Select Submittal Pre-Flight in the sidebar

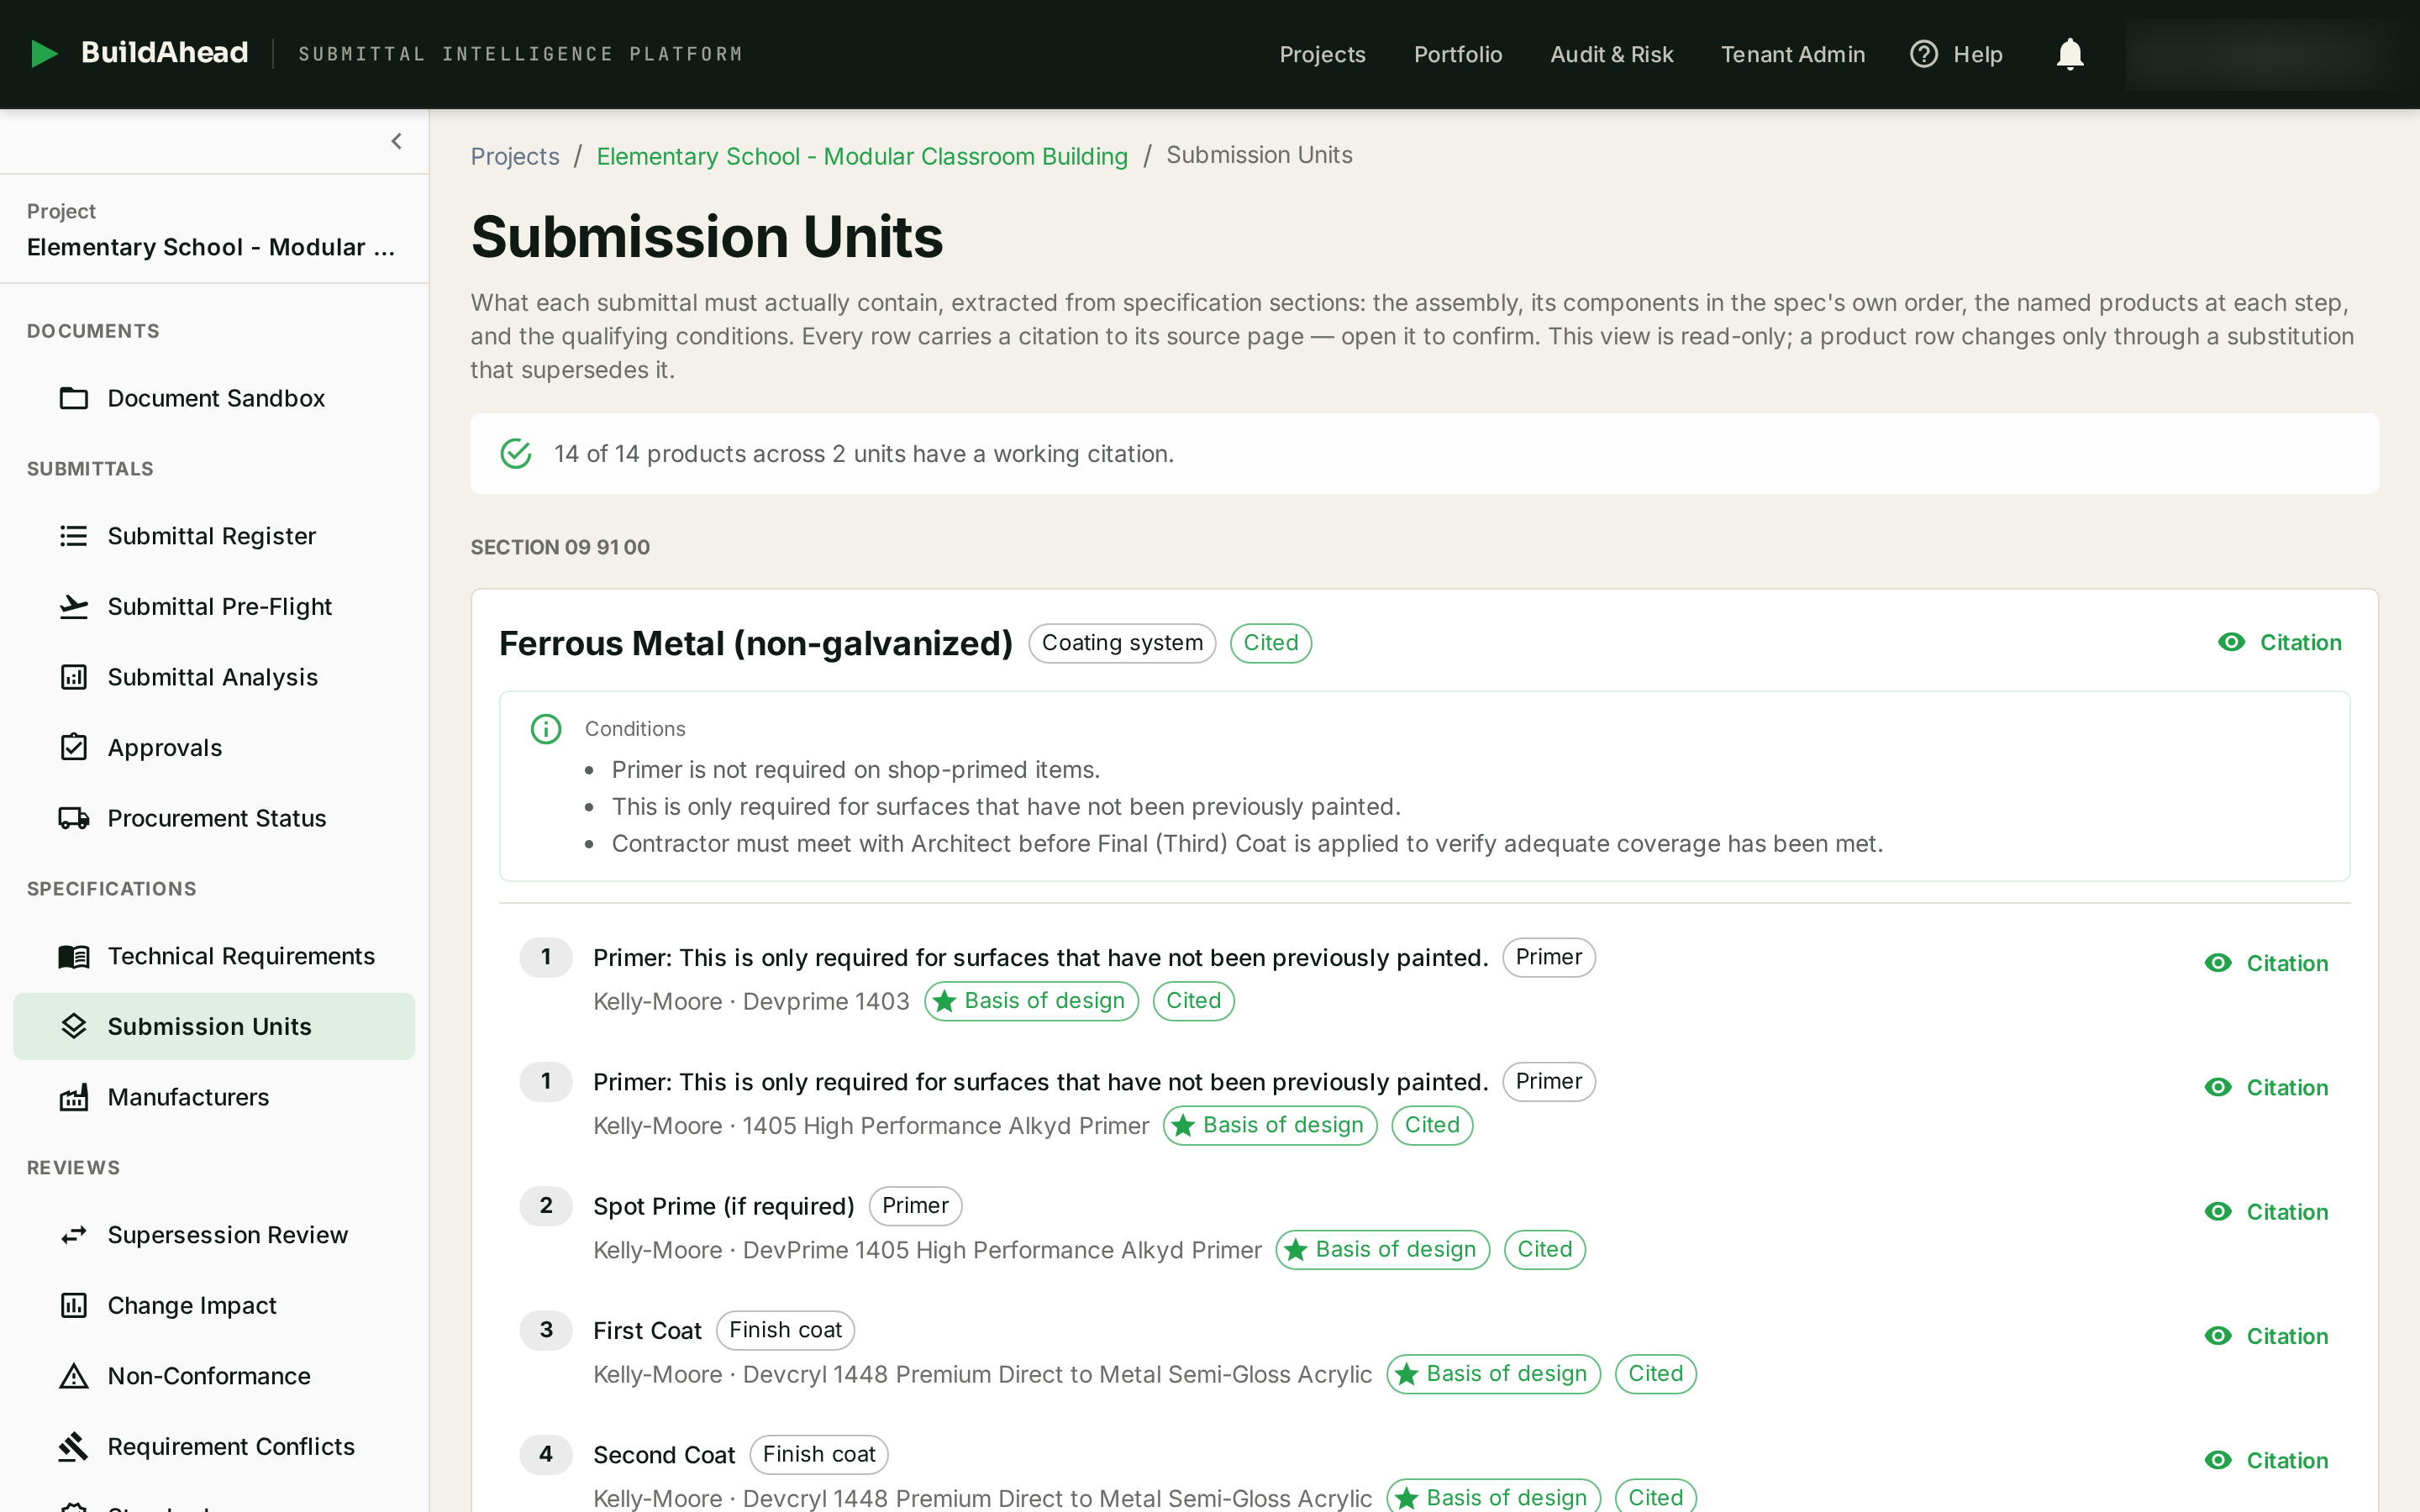(x=214, y=607)
